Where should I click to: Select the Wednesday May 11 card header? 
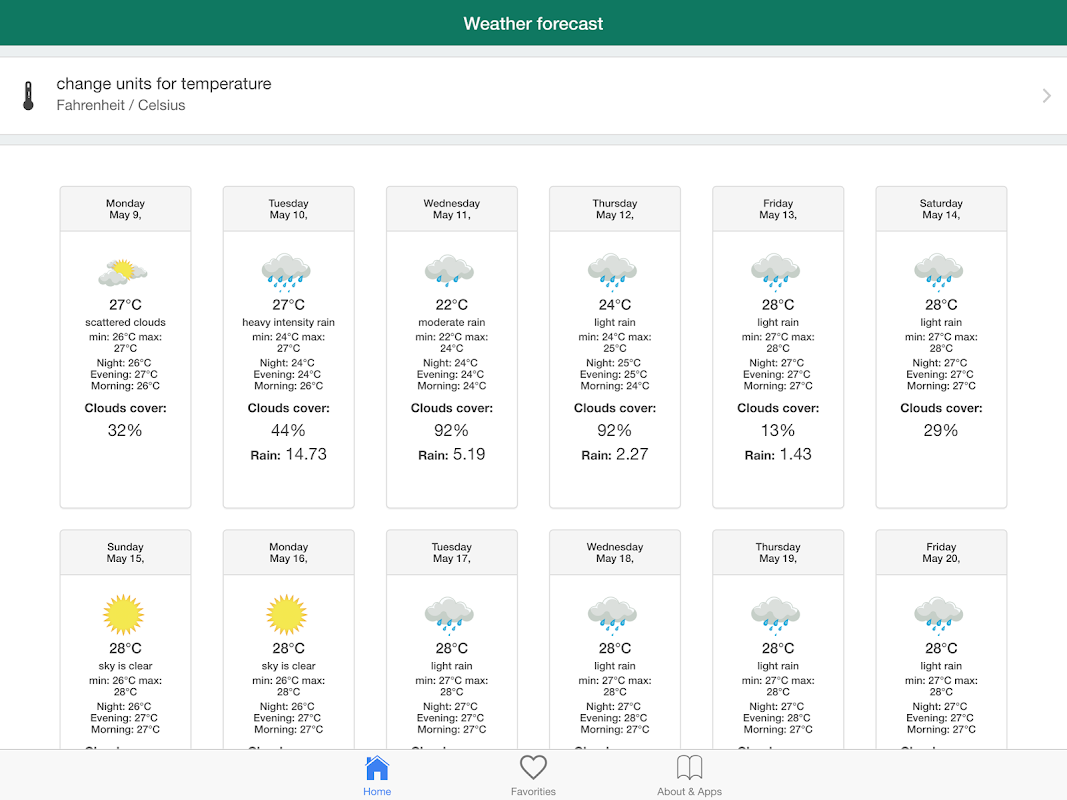(452, 209)
